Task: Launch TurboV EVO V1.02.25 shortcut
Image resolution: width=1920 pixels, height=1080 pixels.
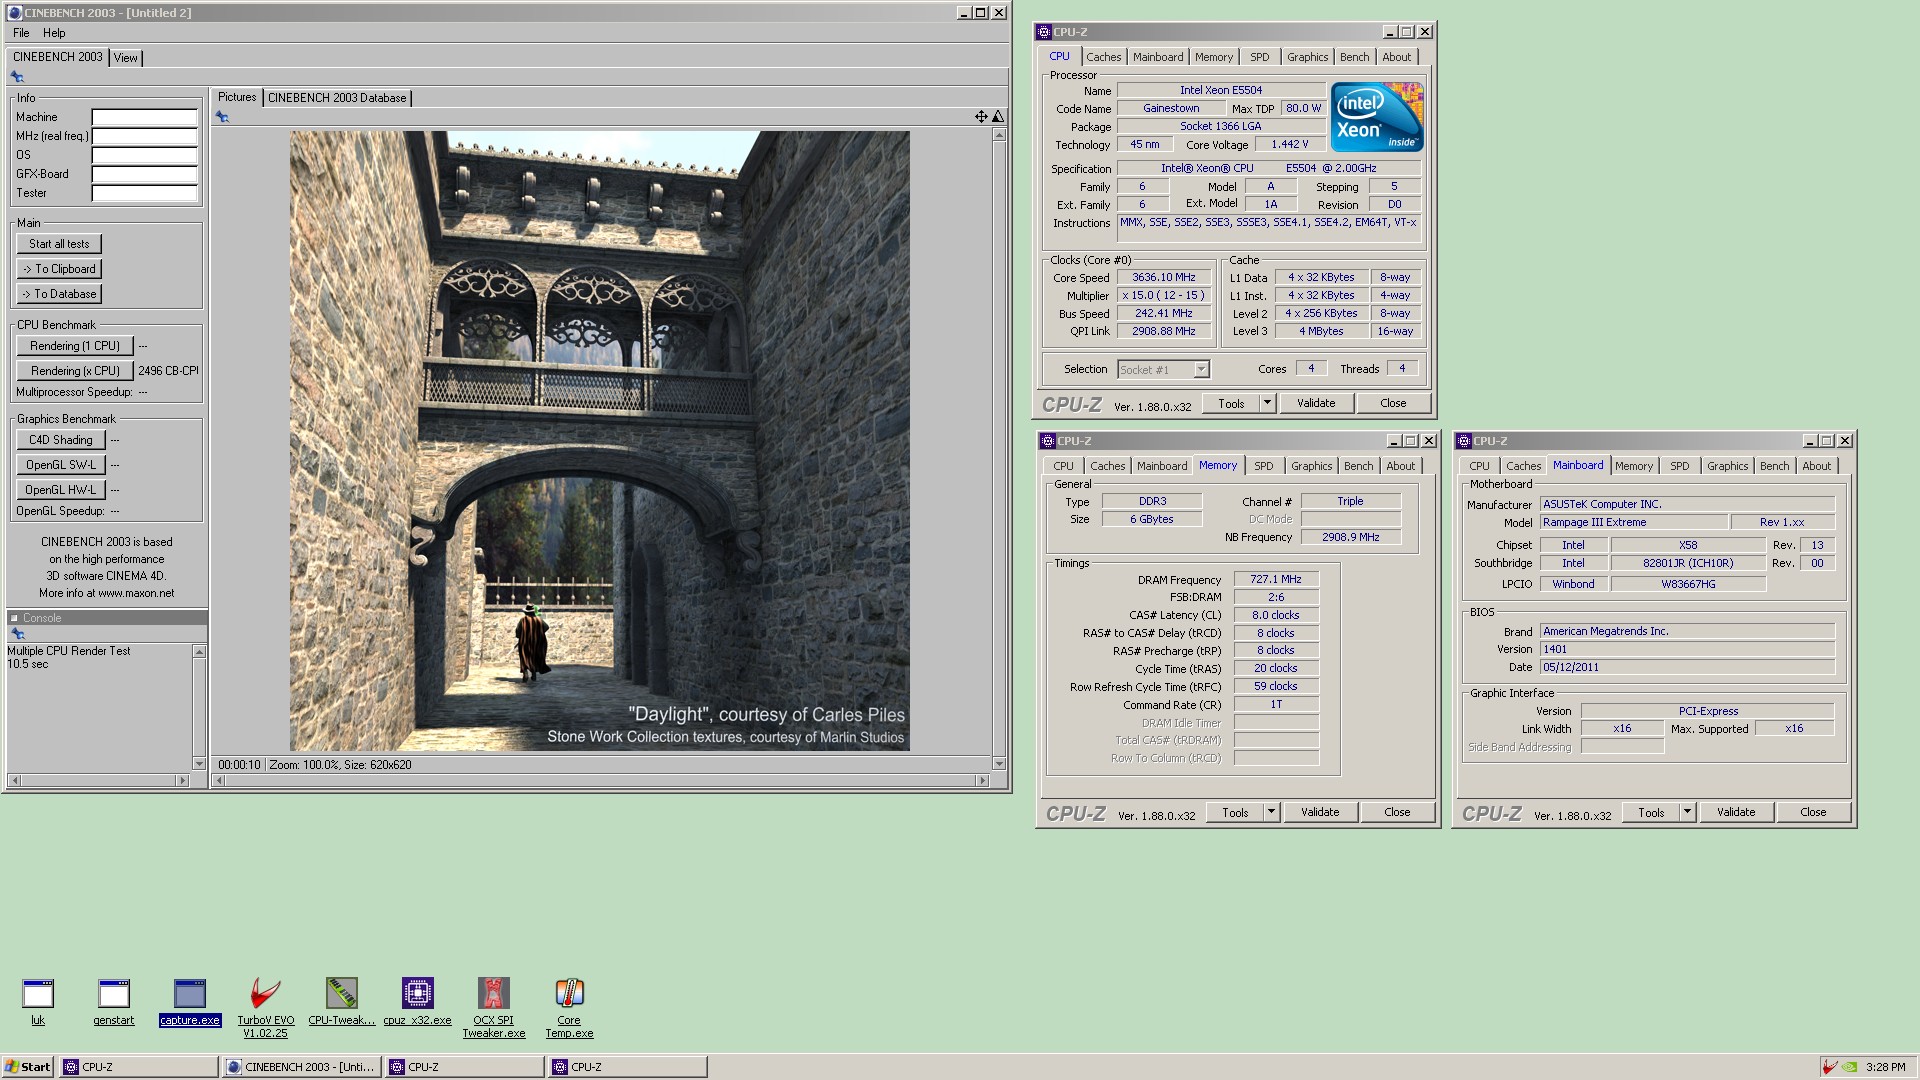Action: pyautogui.click(x=265, y=1007)
